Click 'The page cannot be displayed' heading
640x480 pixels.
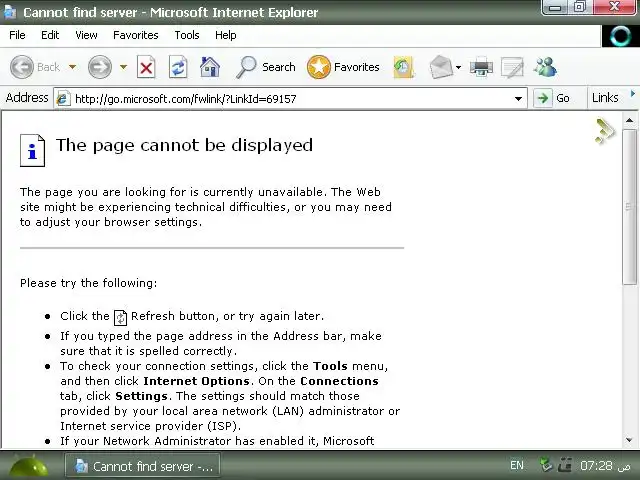tap(184, 146)
